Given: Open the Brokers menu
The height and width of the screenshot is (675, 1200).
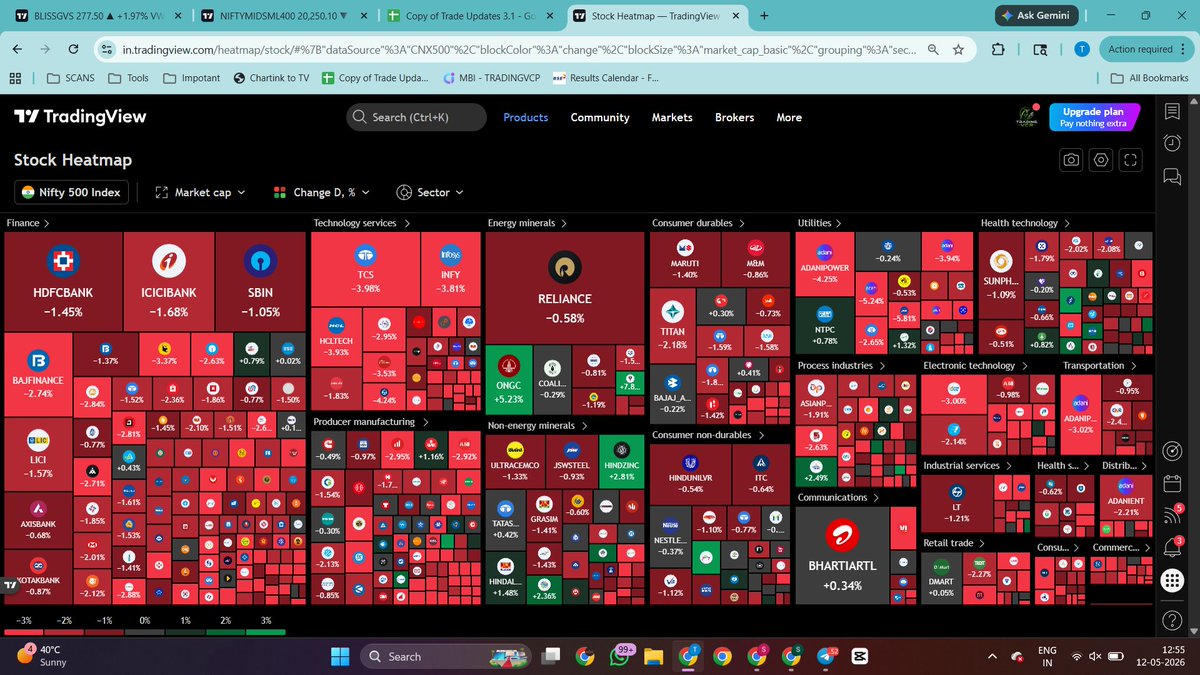Looking at the screenshot, I should 735,117.
